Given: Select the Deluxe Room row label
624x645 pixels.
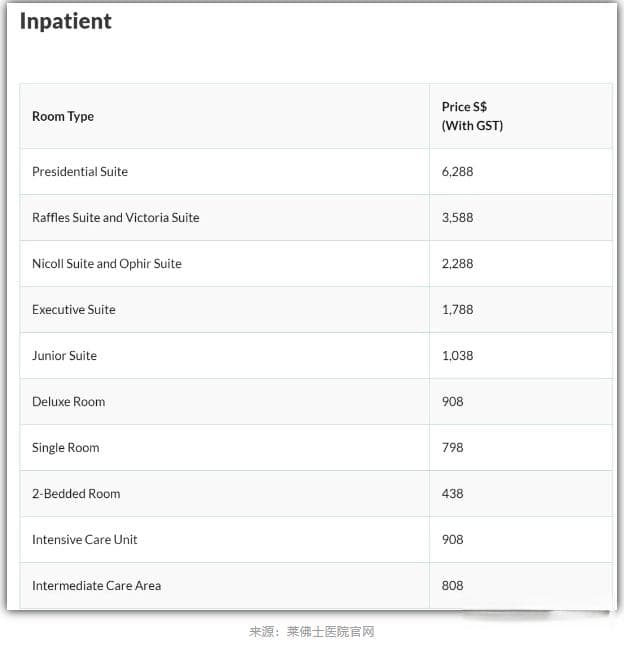Looking at the screenshot, I should click(68, 402).
